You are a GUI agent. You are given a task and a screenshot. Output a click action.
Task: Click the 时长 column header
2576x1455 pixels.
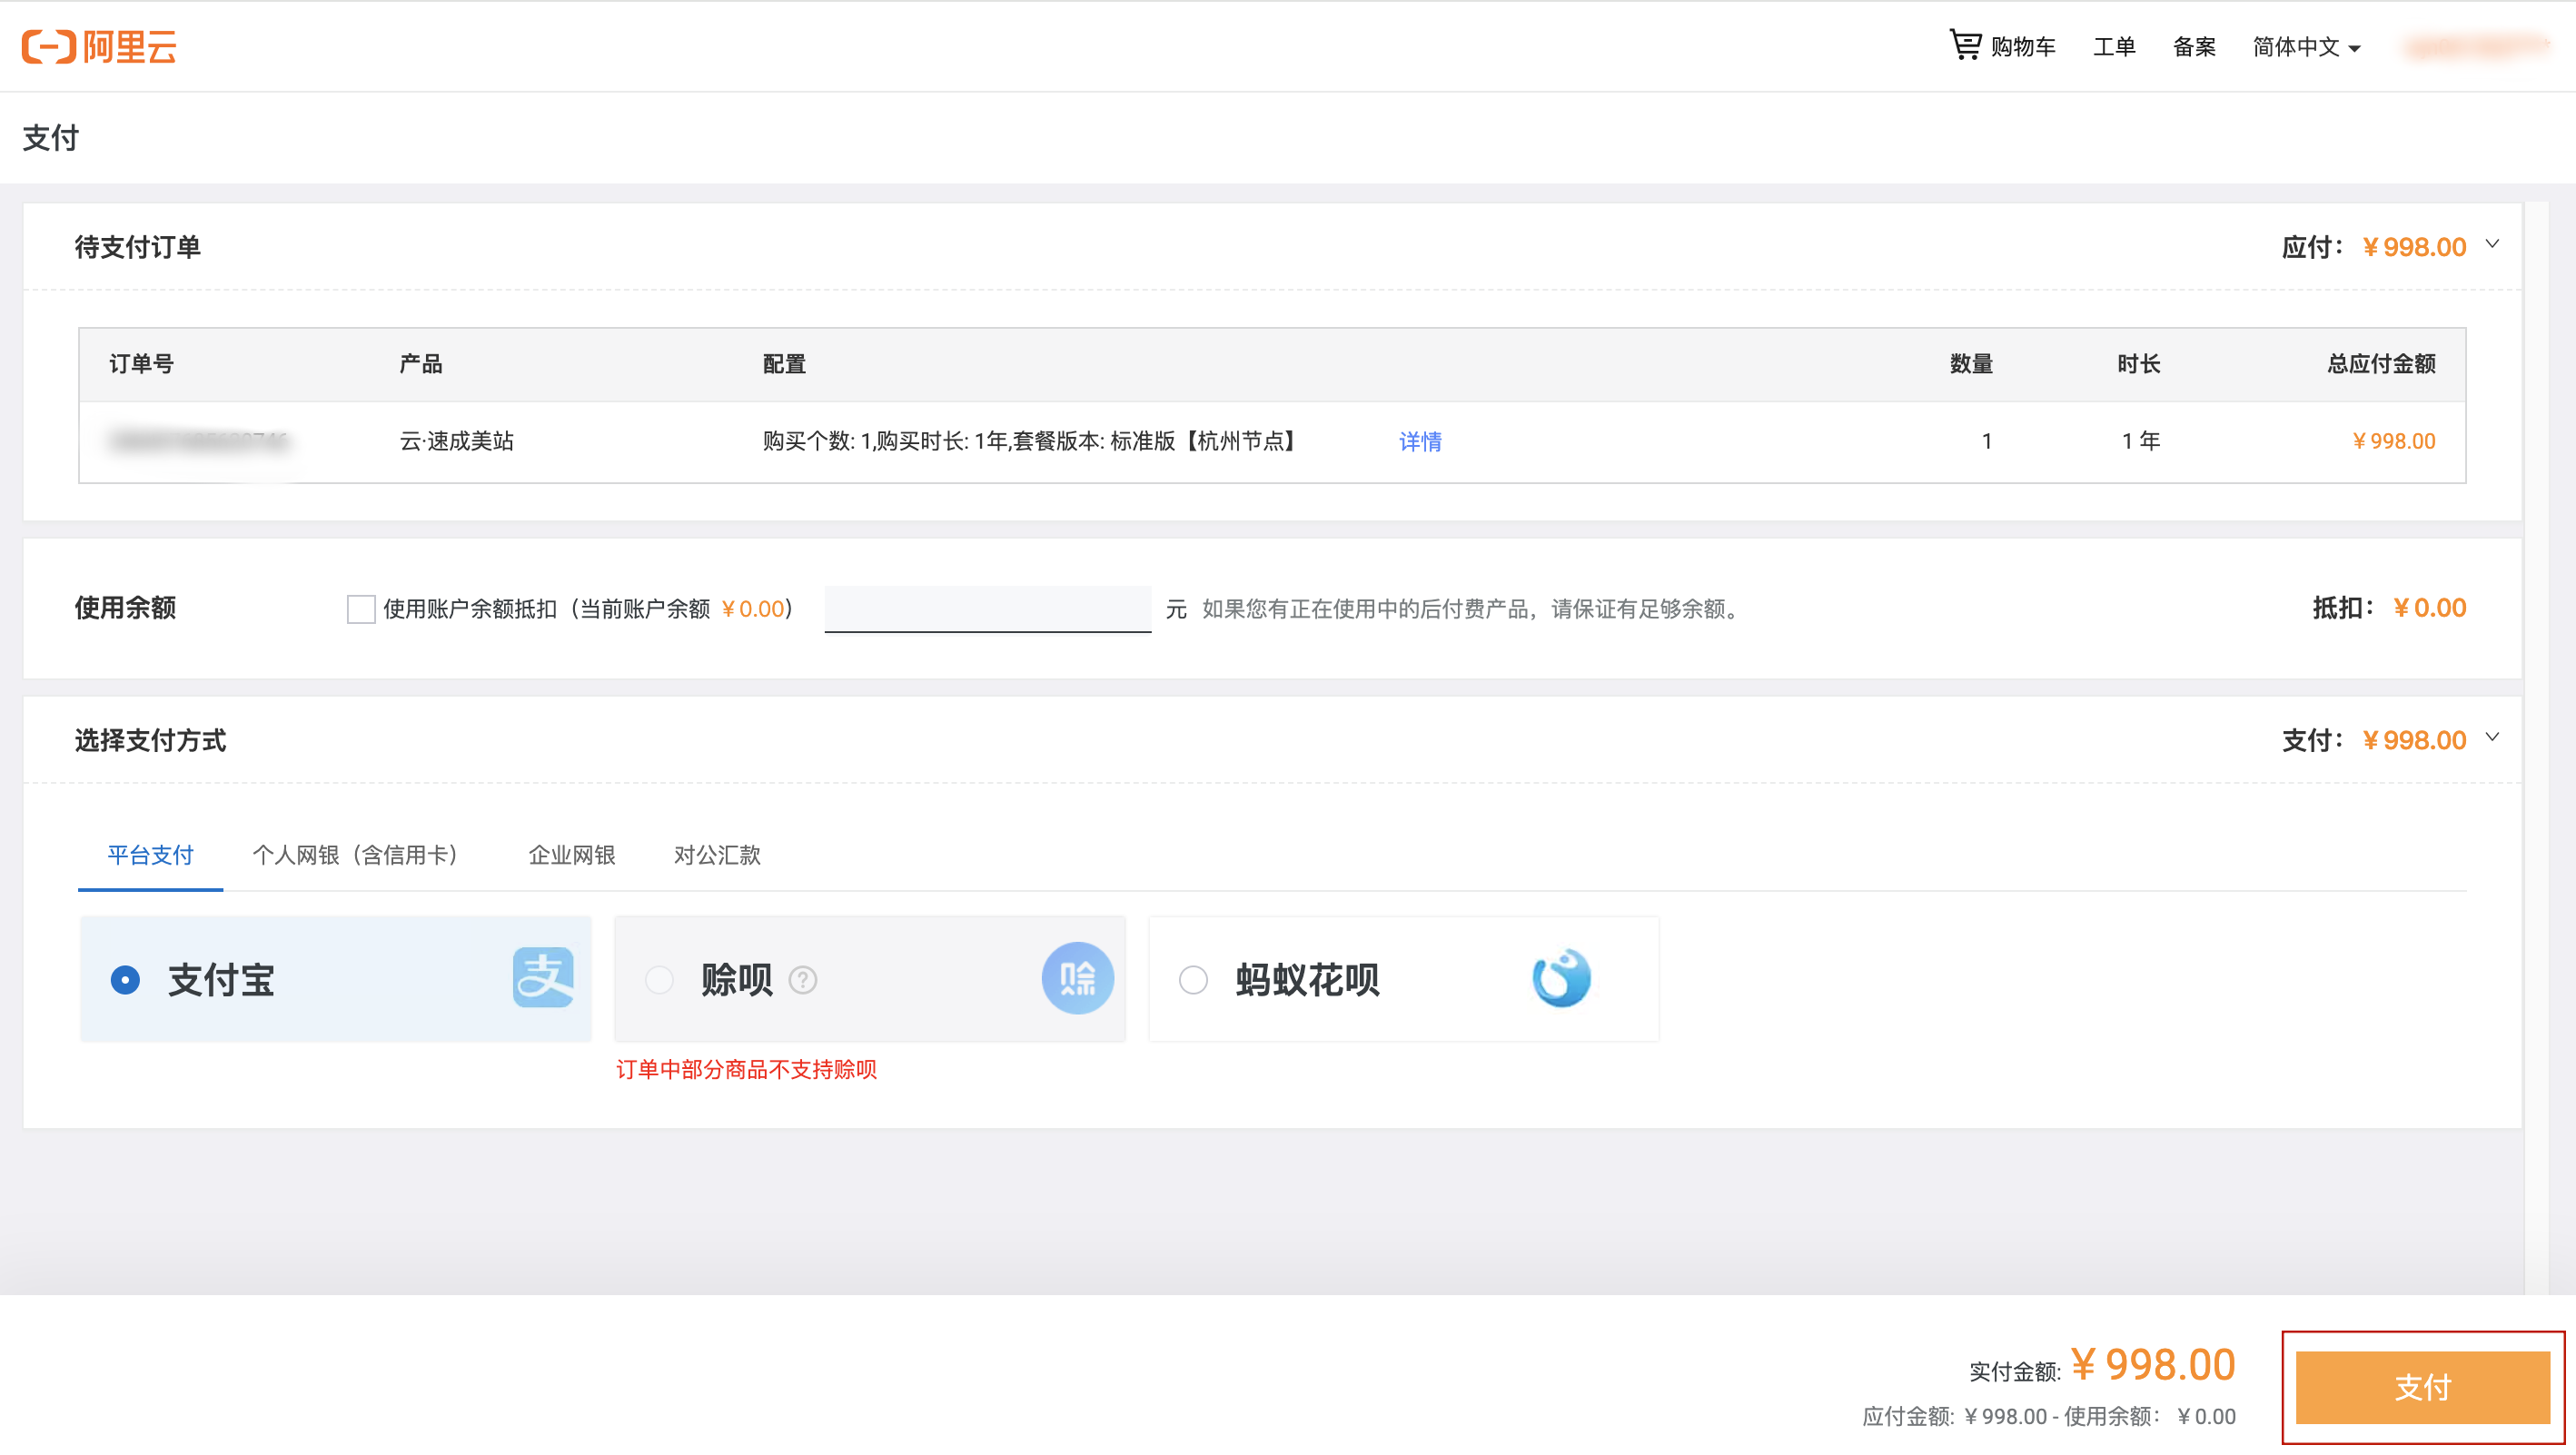click(x=2138, y=364)
